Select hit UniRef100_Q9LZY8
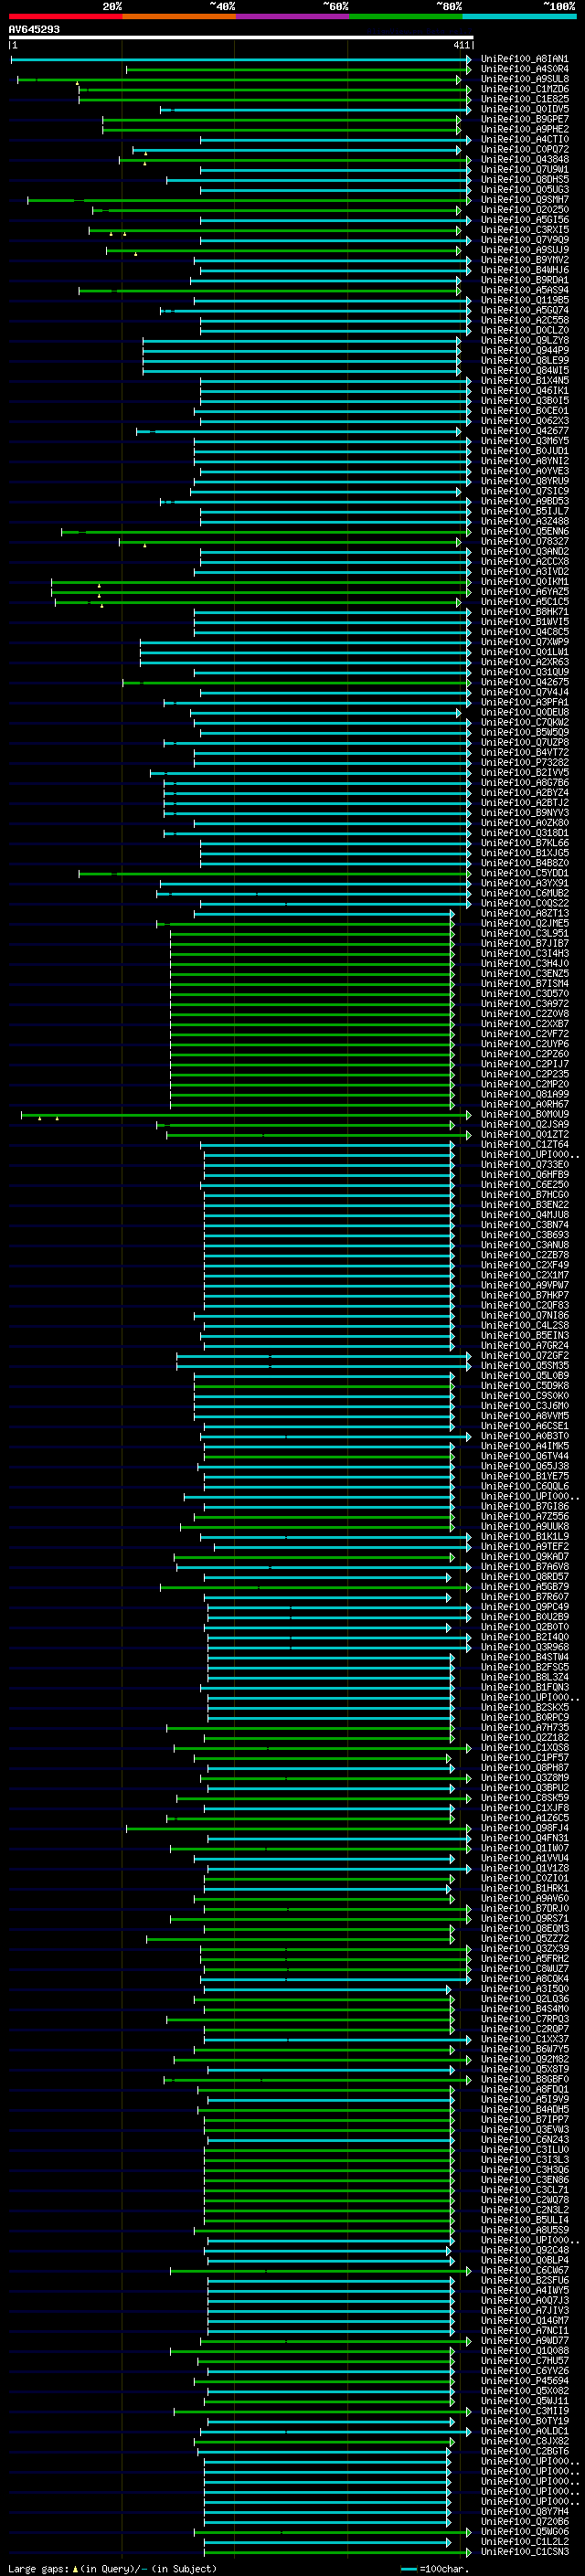Viewport: 585px width, 2576px height. click(525, 340)
